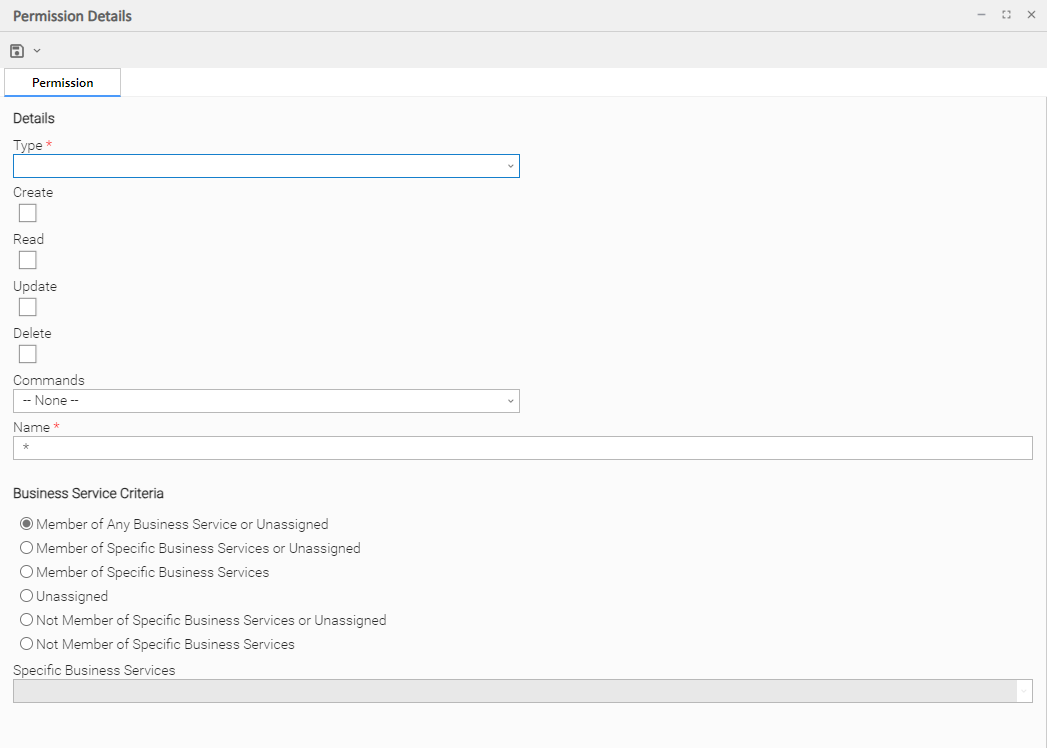Choose Member of Specific Business Services or Unassigned

coord(27,548)
